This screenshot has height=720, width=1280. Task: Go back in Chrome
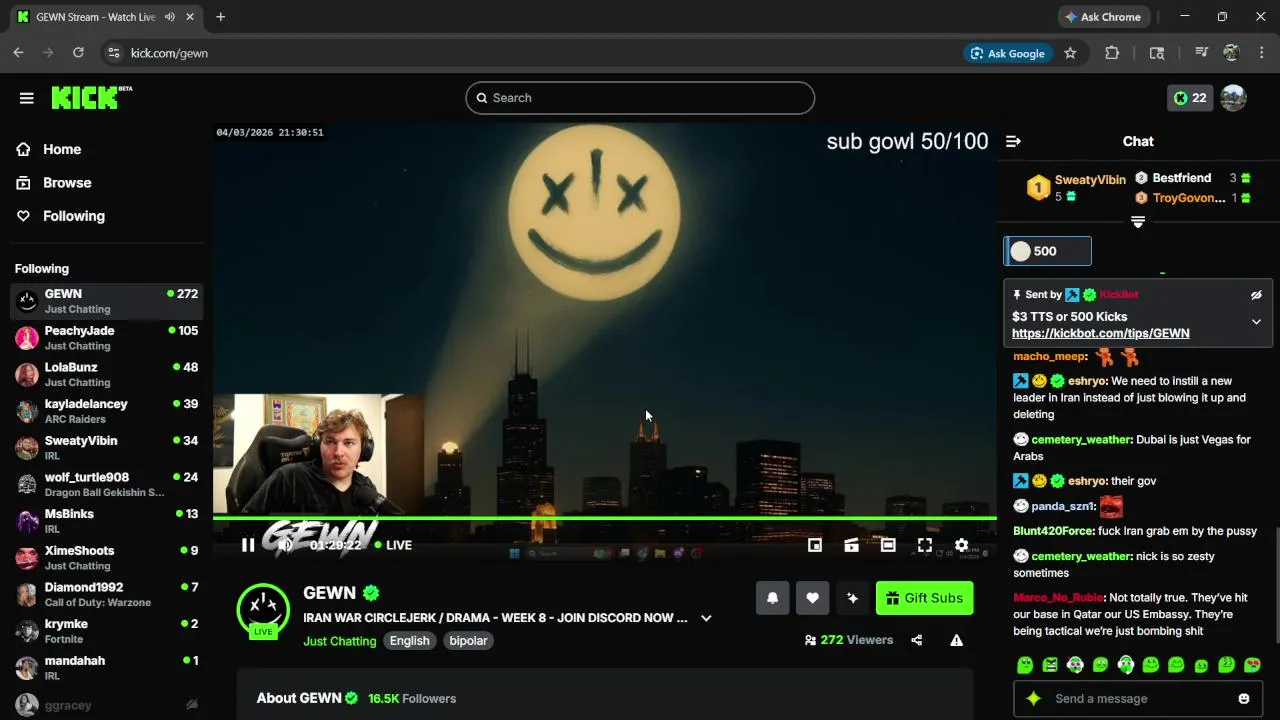click(18, 53)
